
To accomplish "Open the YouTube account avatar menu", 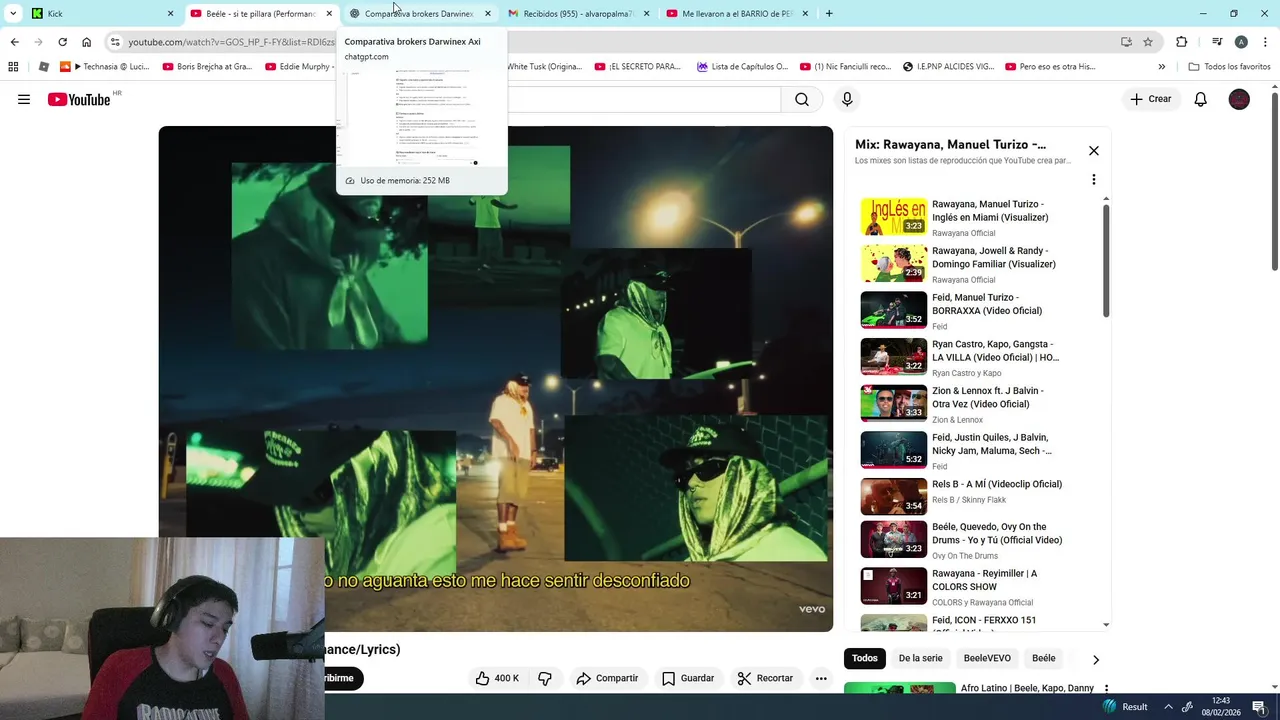I will click(x=1239, y=99).
